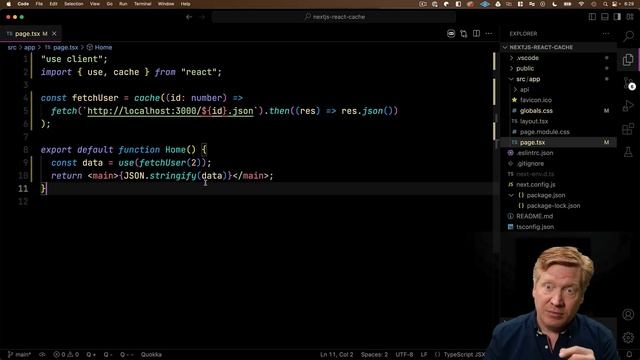Click the localhost URL in the fetch call
The height and width of the screenshot is (360, 640).
pos(170,111)
